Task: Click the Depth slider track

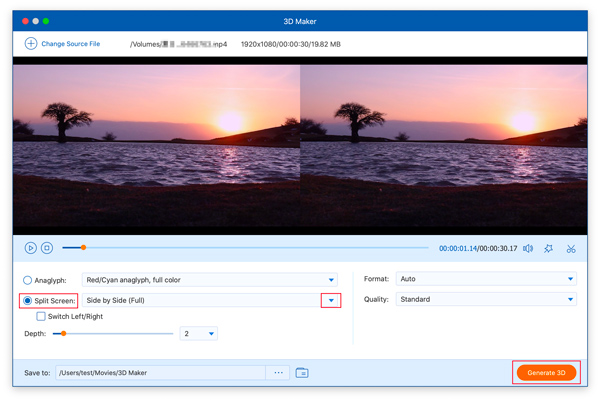Action: (x=120, y=334)
